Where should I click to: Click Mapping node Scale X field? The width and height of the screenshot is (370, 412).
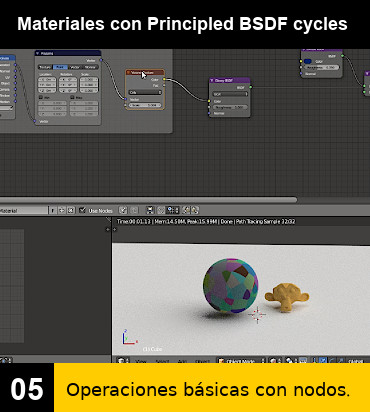point(89,80)
